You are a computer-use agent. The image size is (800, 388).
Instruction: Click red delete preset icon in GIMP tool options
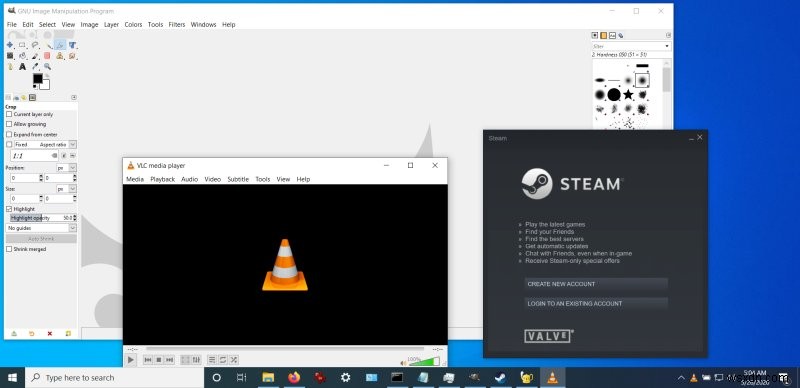point(49,333)
